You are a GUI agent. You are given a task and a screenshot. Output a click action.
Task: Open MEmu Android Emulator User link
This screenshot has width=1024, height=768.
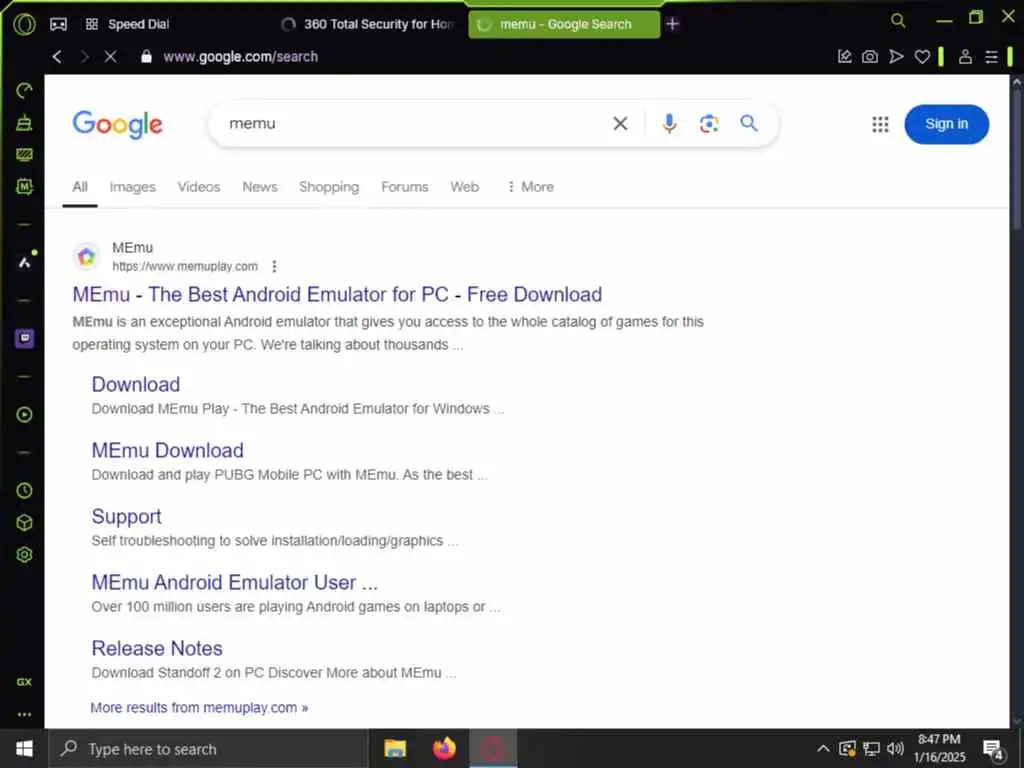[234, 582]
